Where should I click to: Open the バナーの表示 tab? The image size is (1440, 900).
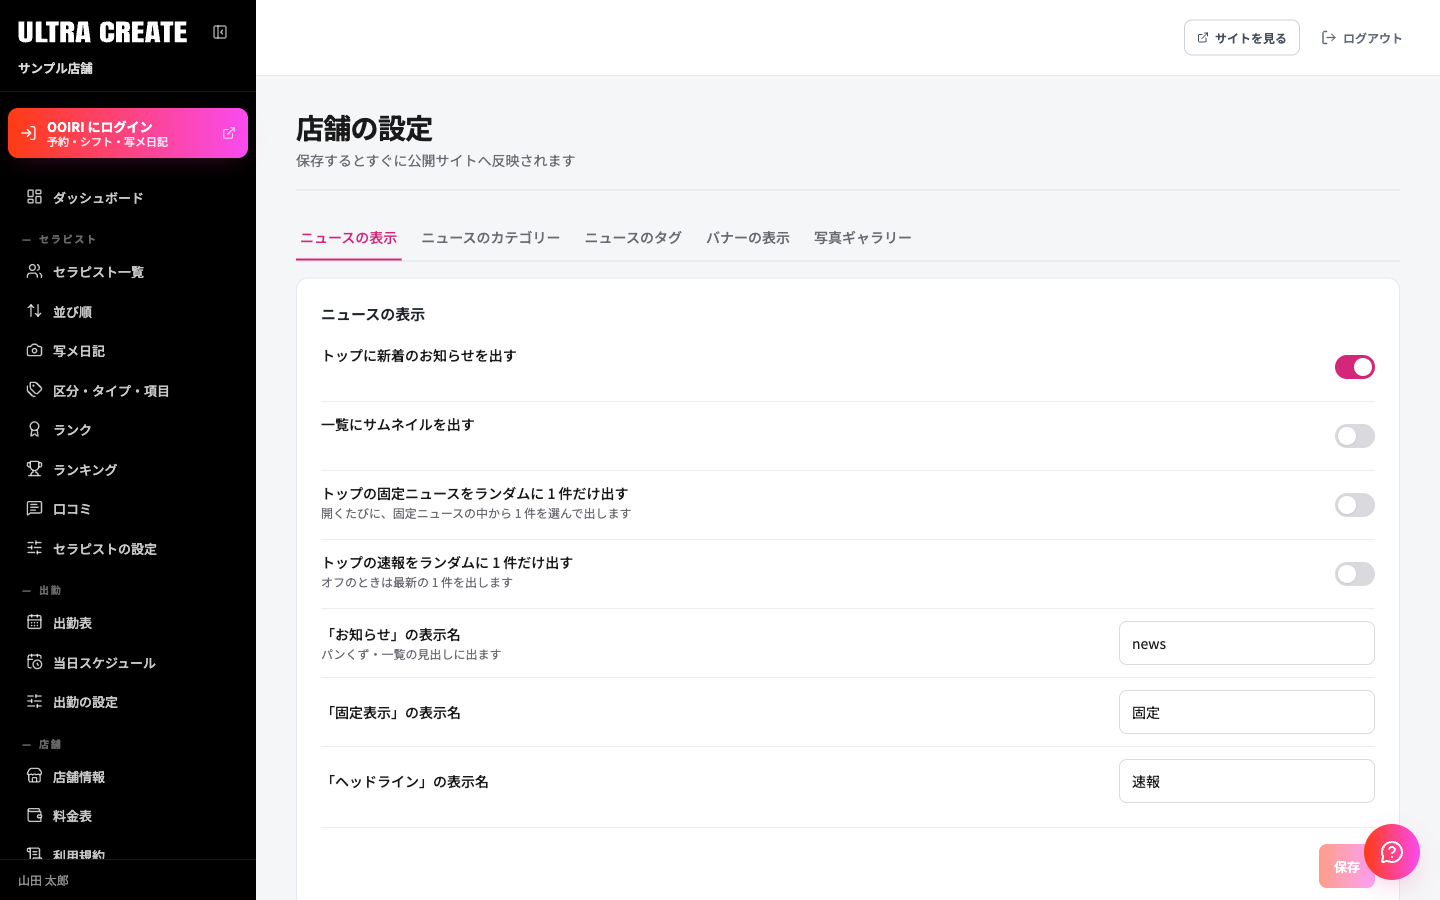coord(748,238)
